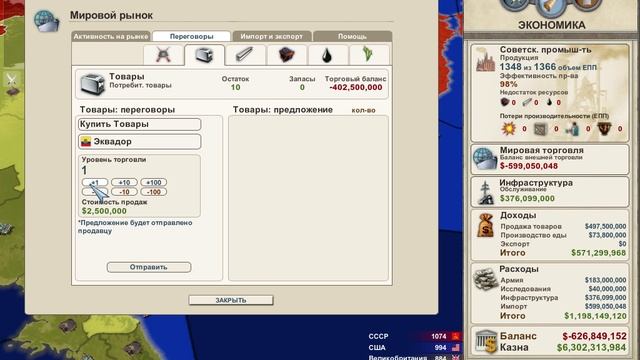The height and width of the screenshot is (360, 640).
Task: Click the Остаток value 10
Action: tap(236, 87)
